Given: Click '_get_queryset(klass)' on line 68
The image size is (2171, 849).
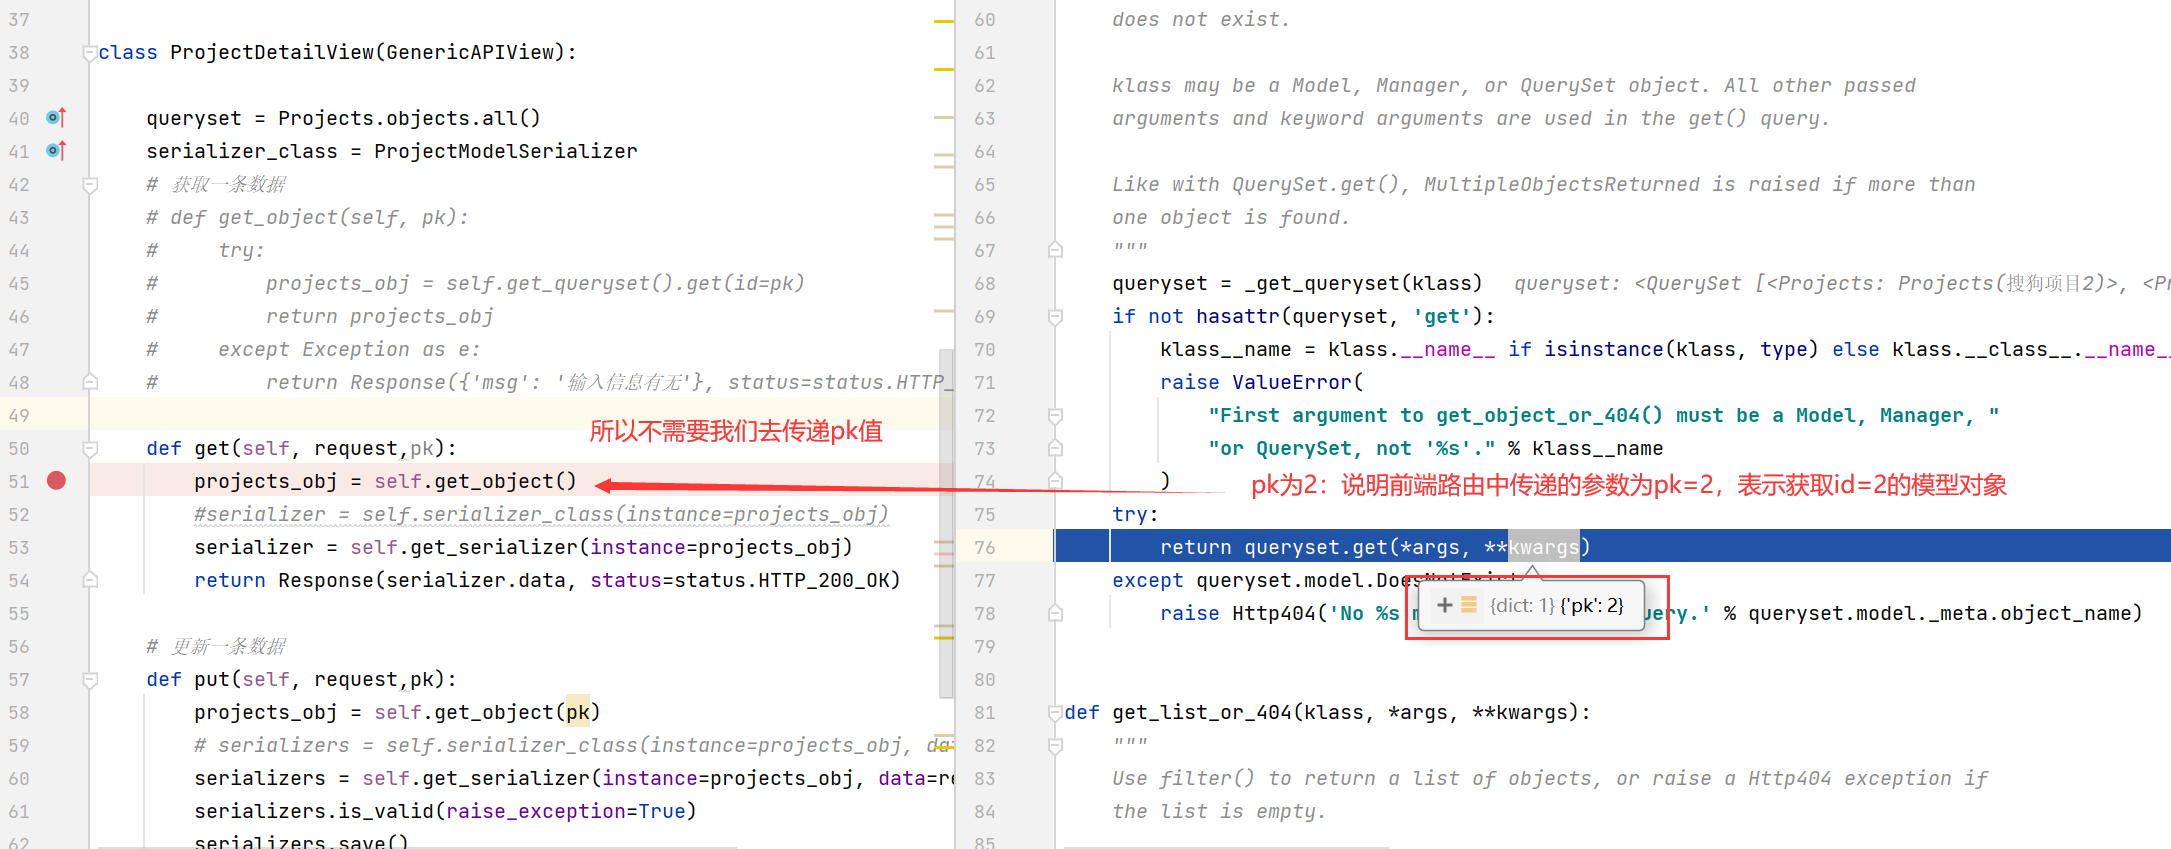Looking at the screenshot, I should 1363,283.
